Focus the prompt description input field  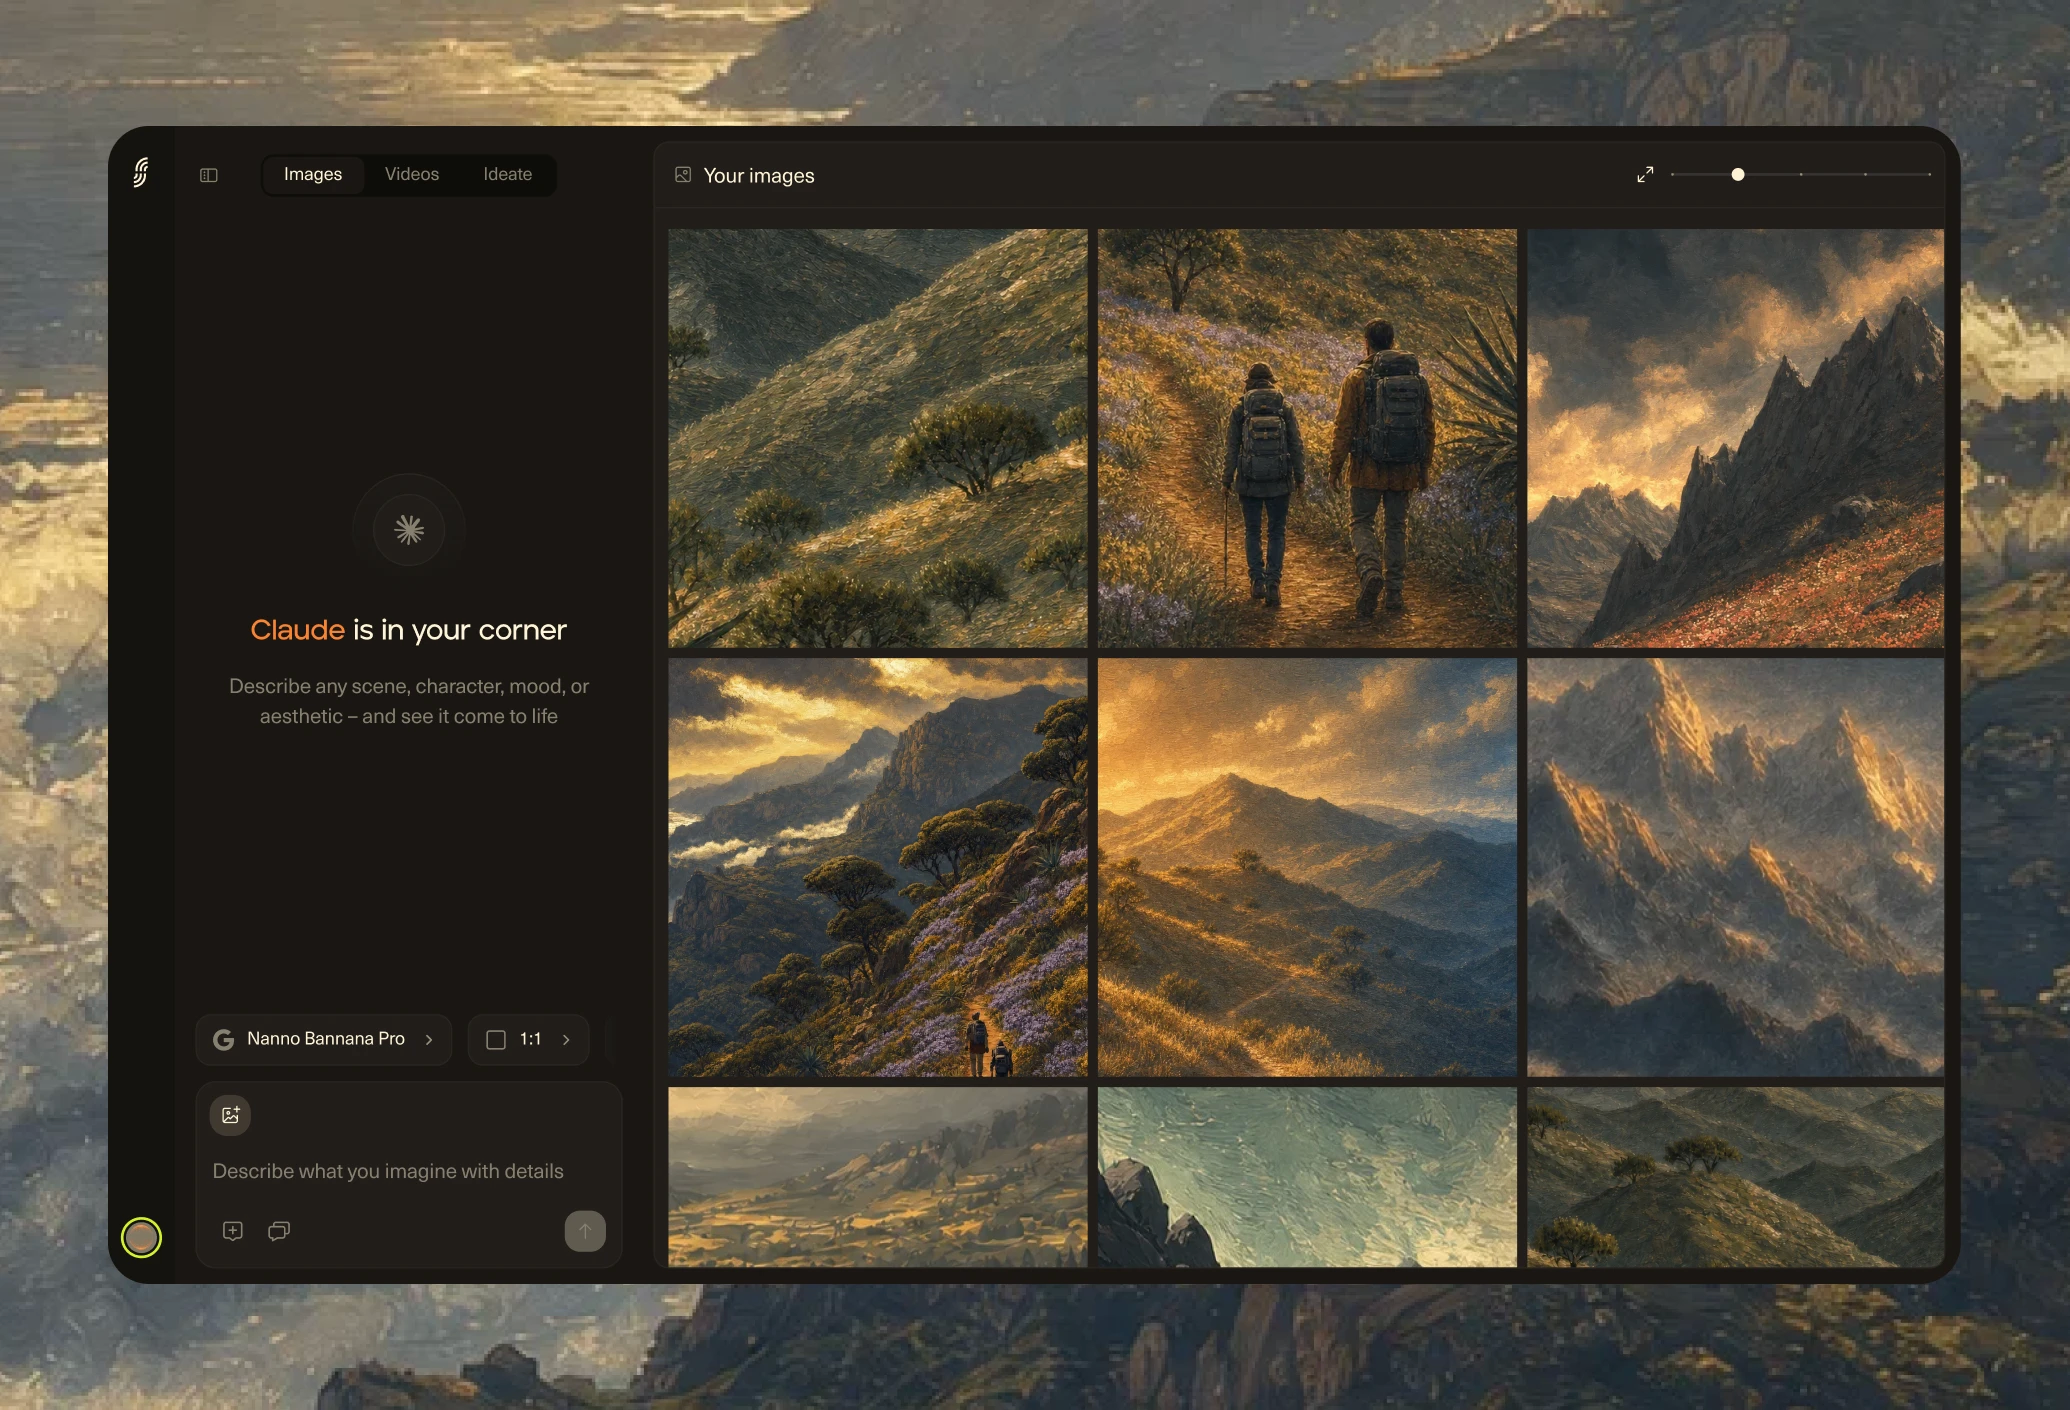[x=409, y=1170]
